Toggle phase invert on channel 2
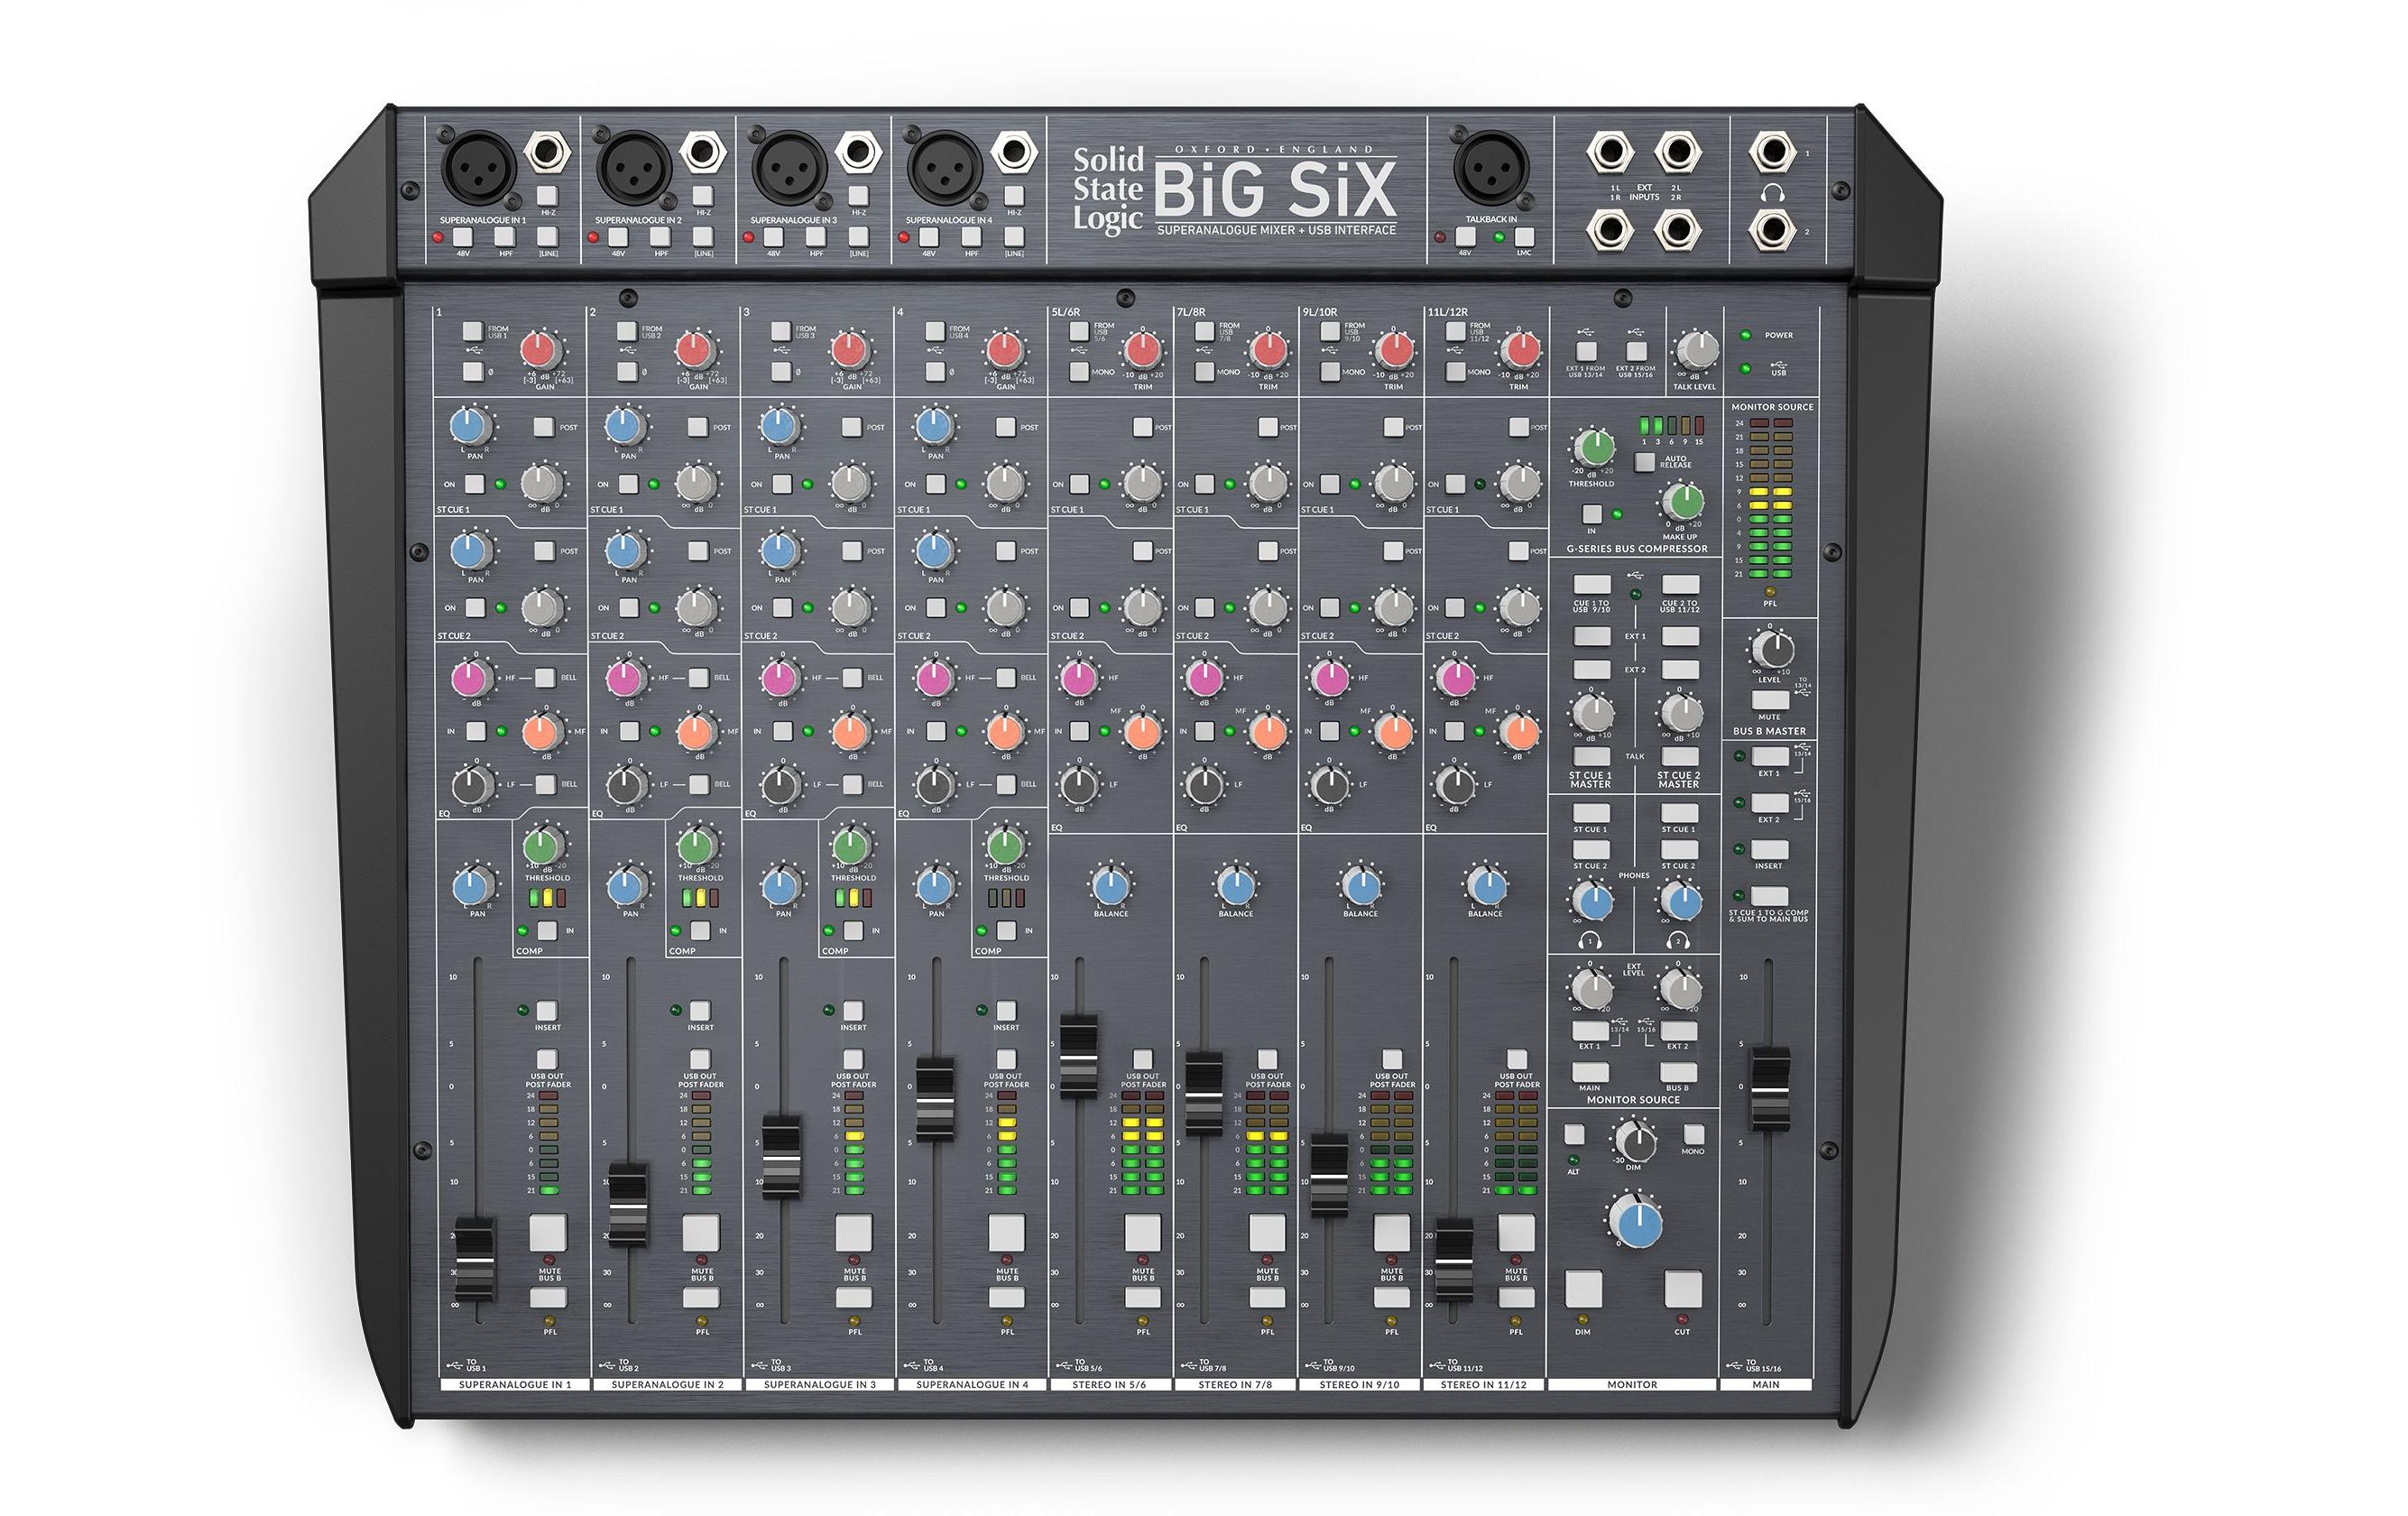This screenshot has width=2408, height=1516. [x=628, y=373]
